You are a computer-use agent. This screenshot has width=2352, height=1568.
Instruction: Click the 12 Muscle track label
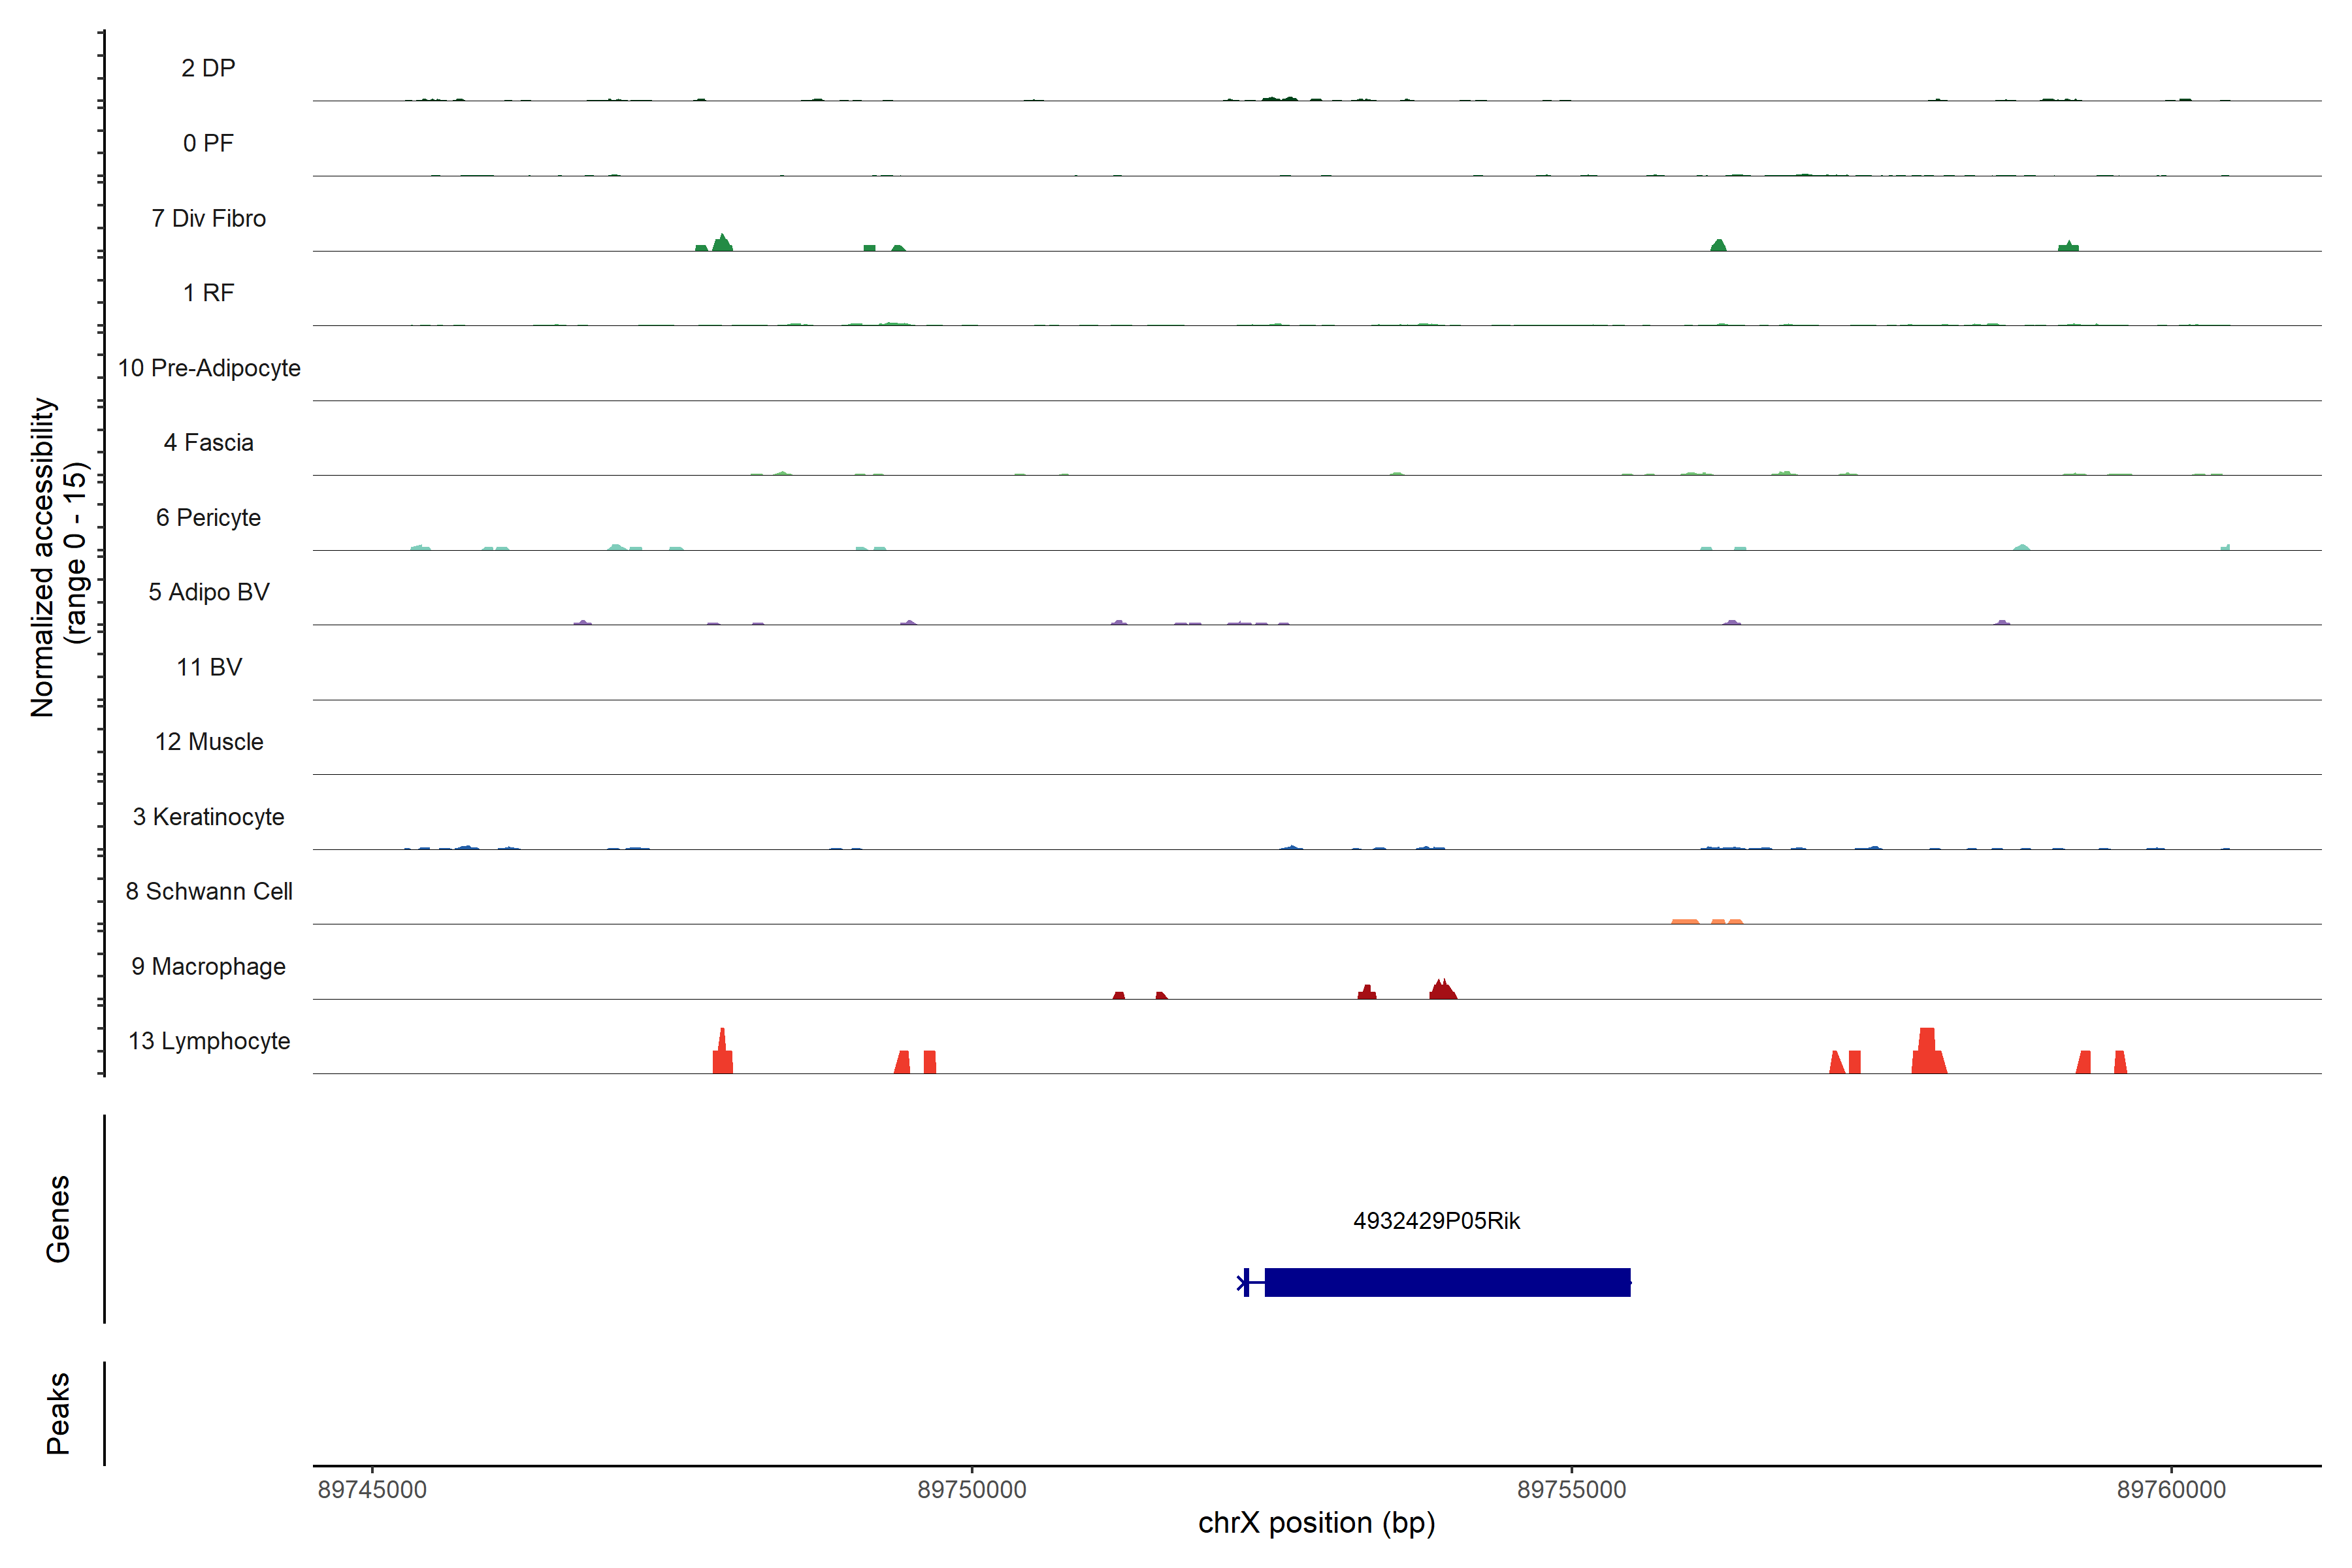pos(209,742)
